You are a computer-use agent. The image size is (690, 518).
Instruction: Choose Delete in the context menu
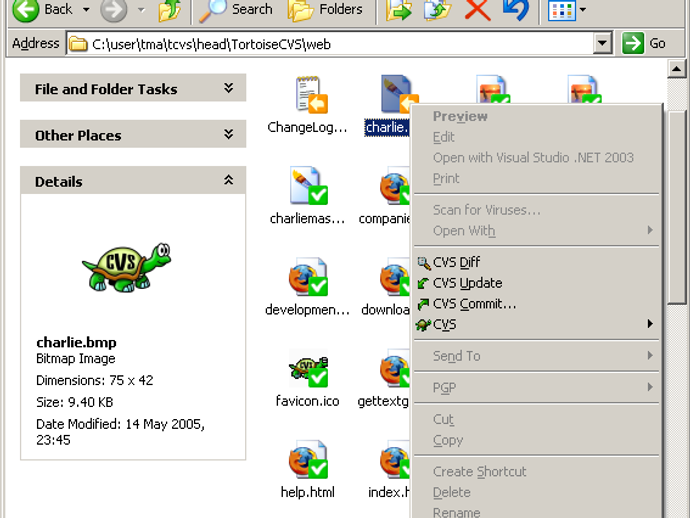tap(536, 492)
